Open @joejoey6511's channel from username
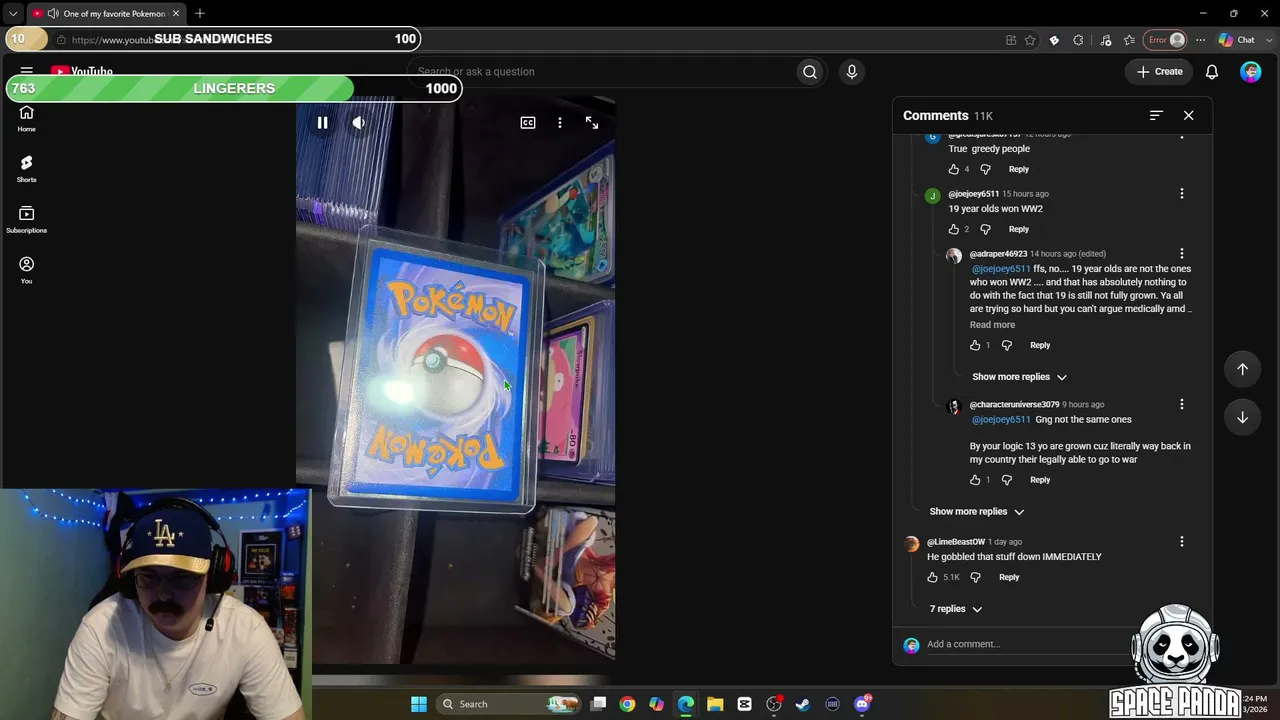This screenshot has height=720, width=1280. coord(973,194)
